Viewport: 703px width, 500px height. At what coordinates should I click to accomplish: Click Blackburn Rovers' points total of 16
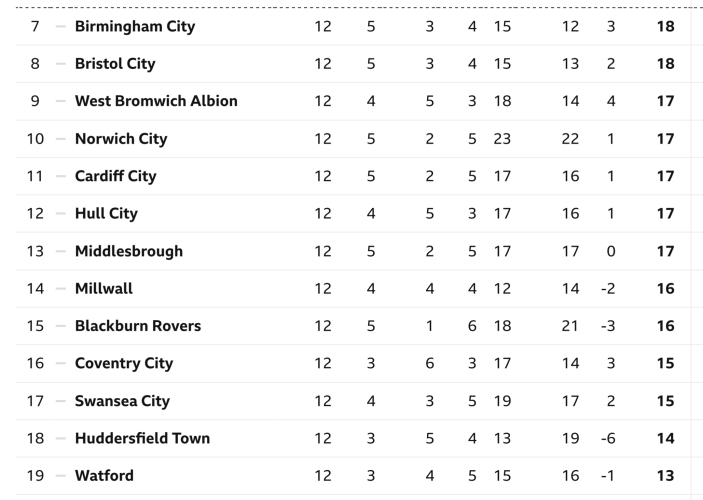tap(665, 326)
